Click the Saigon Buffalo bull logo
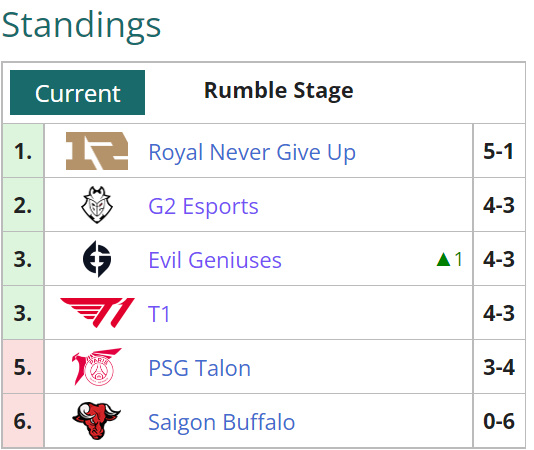534x450 pixels. point(97,421)
